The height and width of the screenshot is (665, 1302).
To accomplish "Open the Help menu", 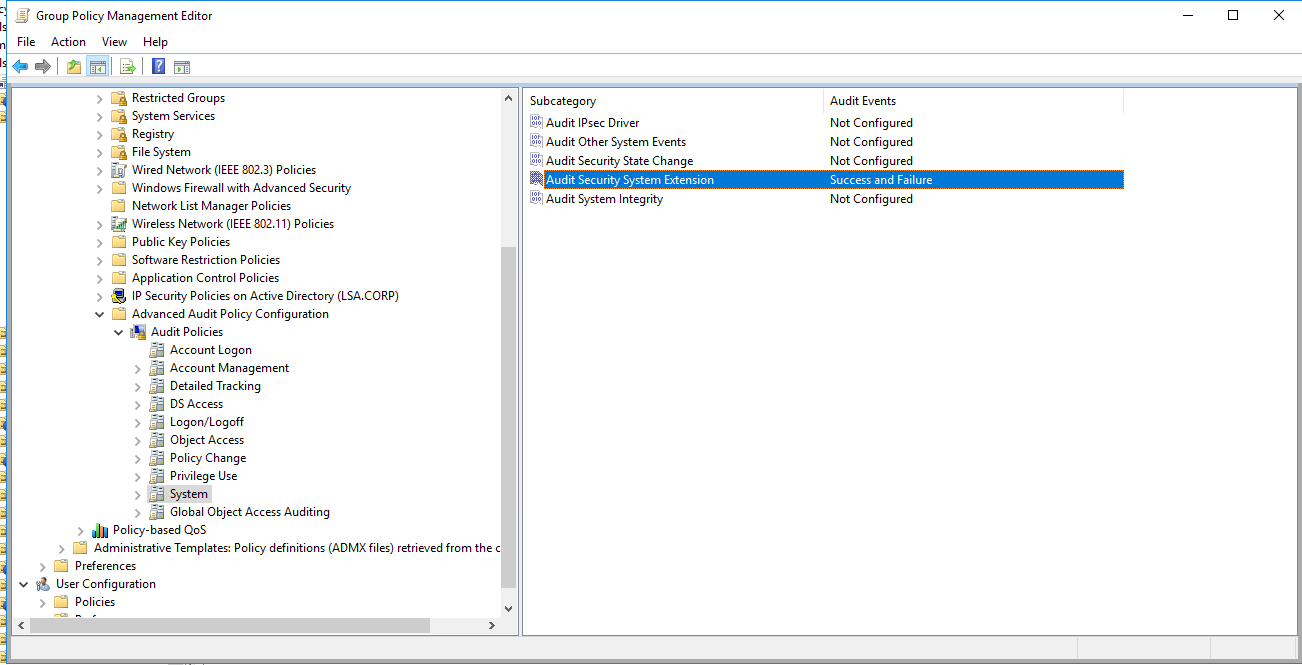I will 155,42.
